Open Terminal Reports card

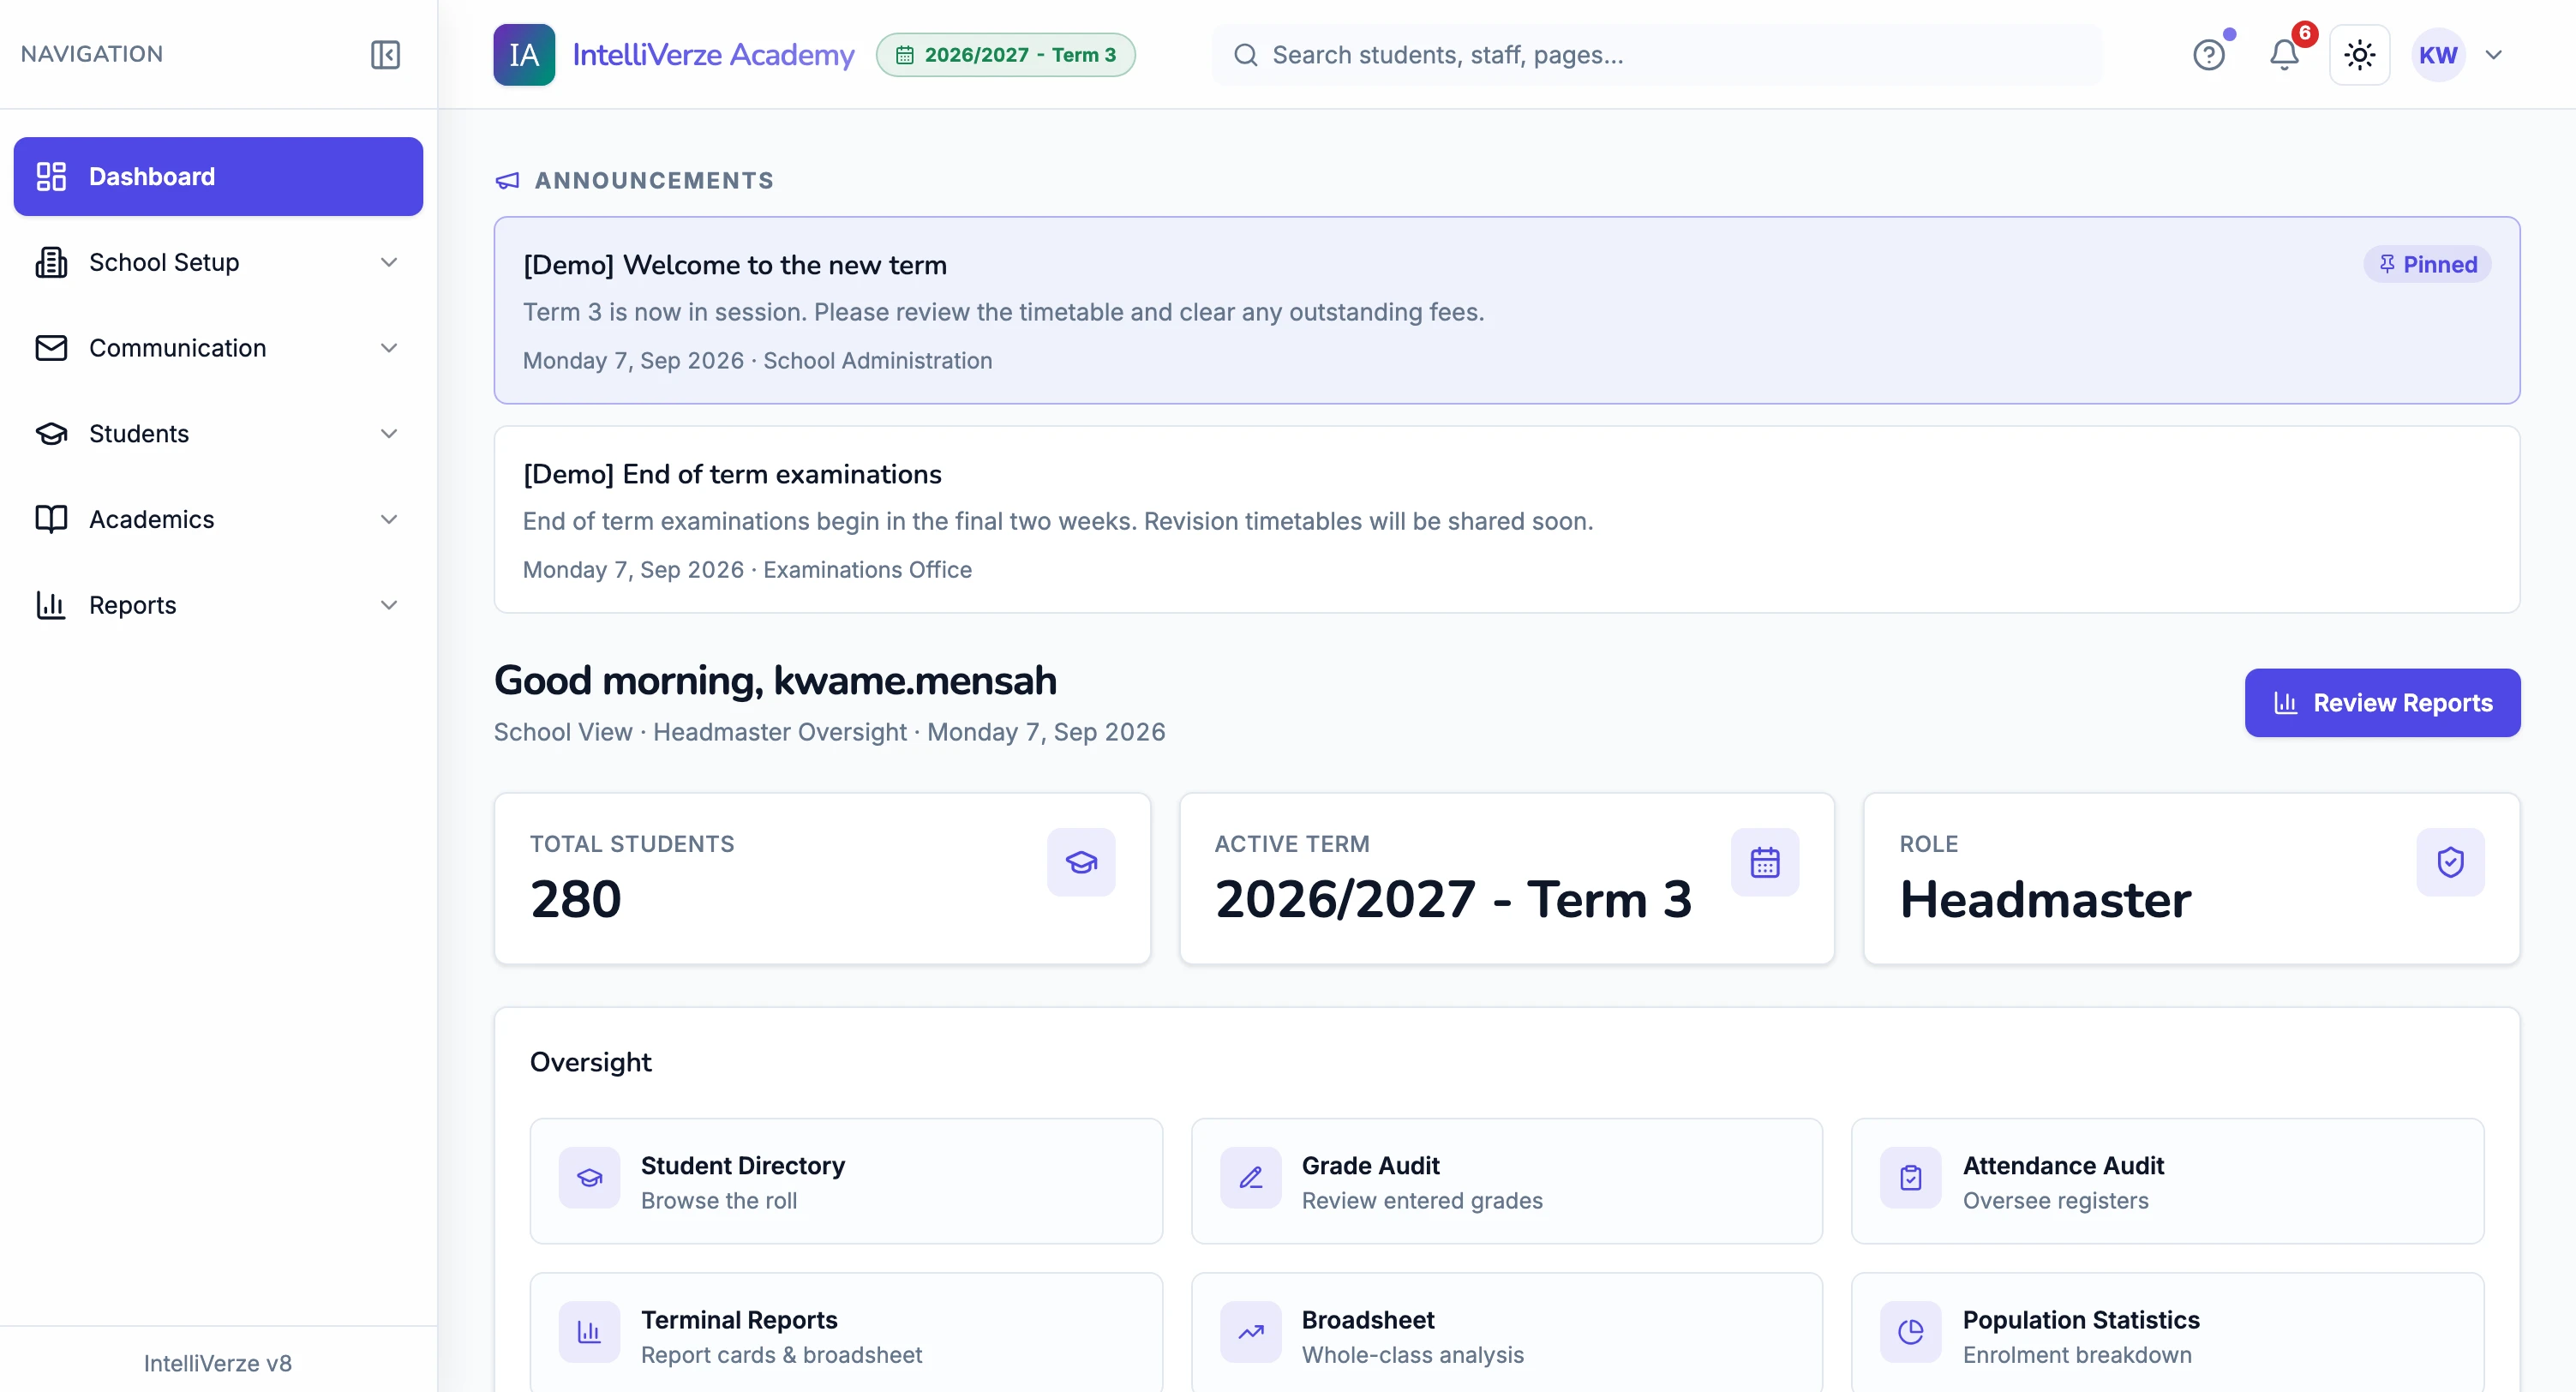pos(846,1334)
